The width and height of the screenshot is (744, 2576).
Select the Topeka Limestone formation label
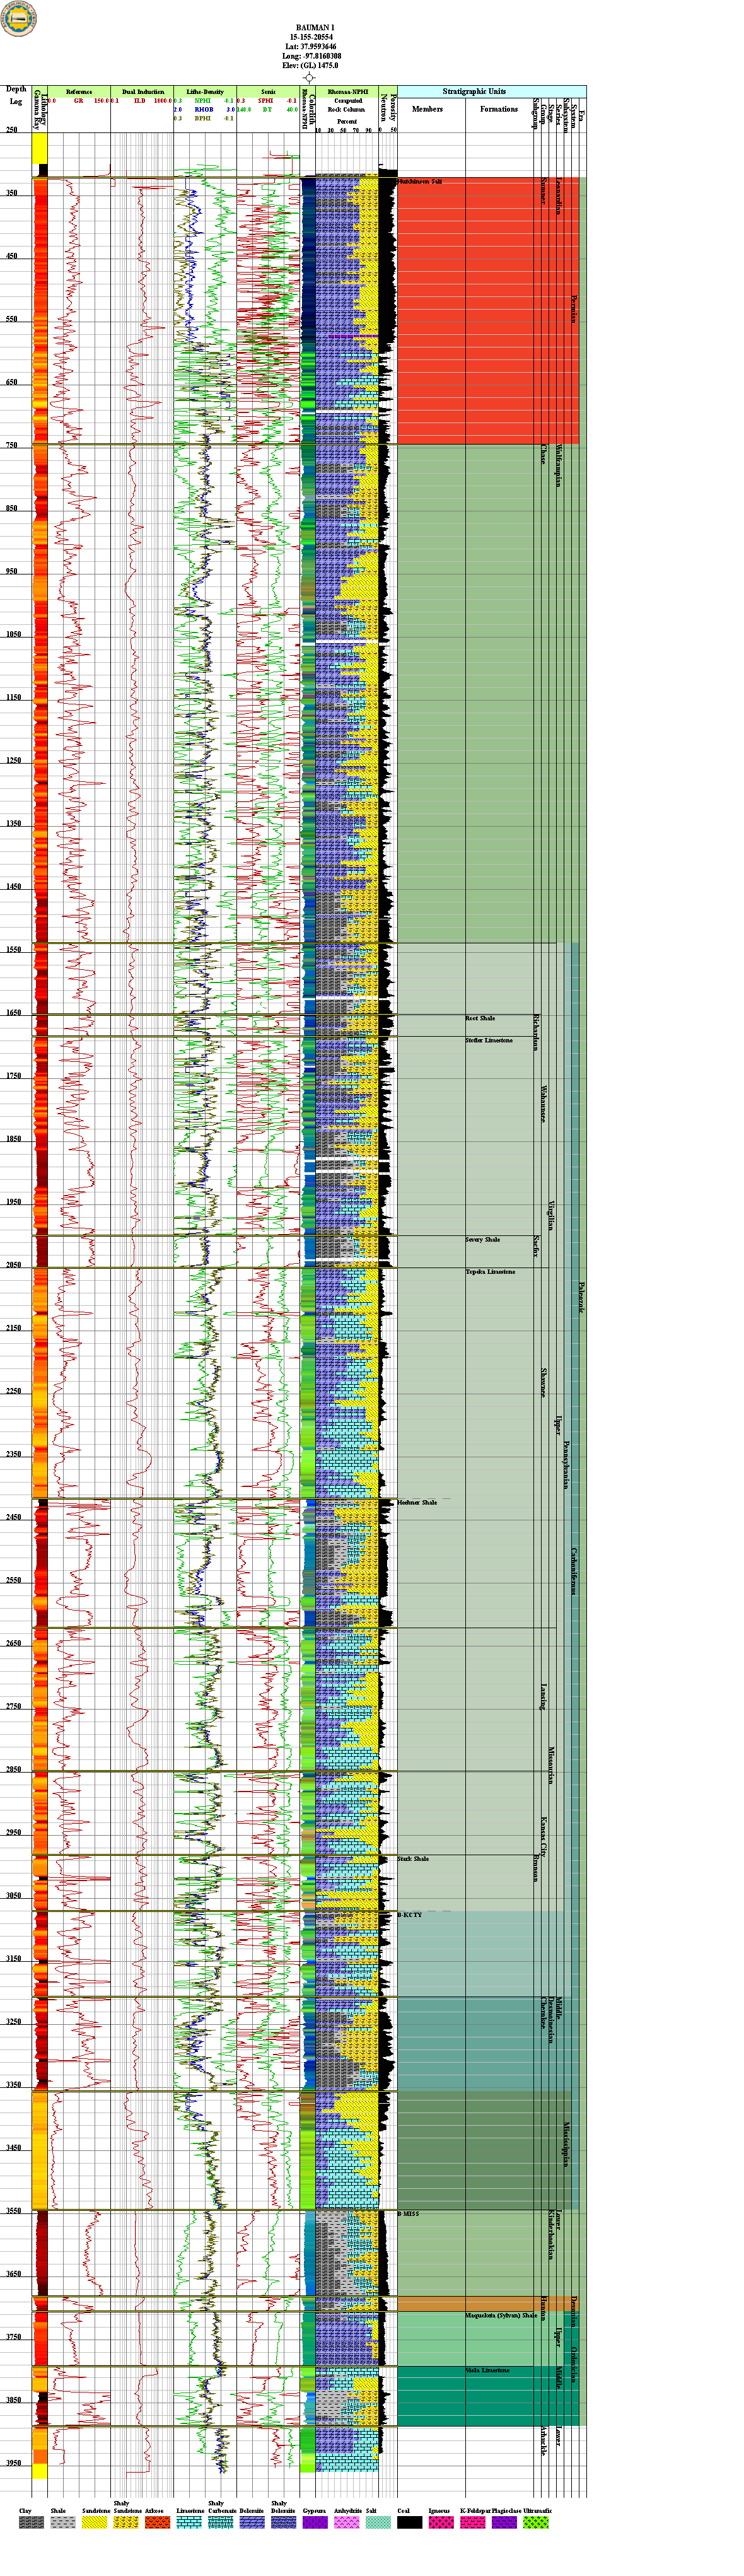[x=490, y=1272]
